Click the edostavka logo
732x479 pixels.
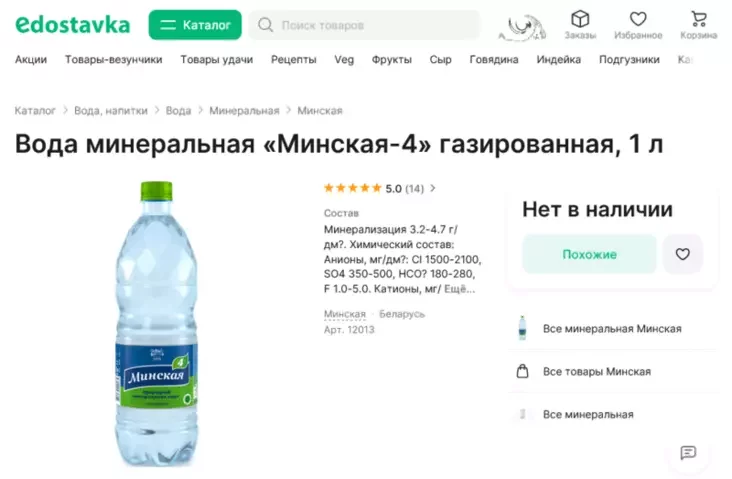[x=73, y=25]
